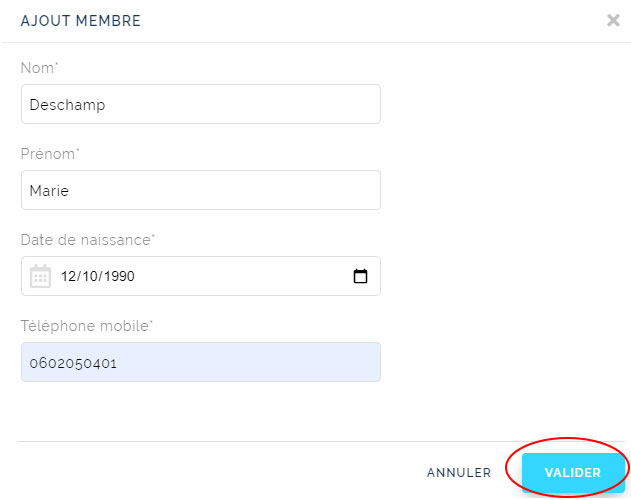The width and height of the screenshot is (631, 500).
Task: Click the Nom field label
Action: click(39, 68)
